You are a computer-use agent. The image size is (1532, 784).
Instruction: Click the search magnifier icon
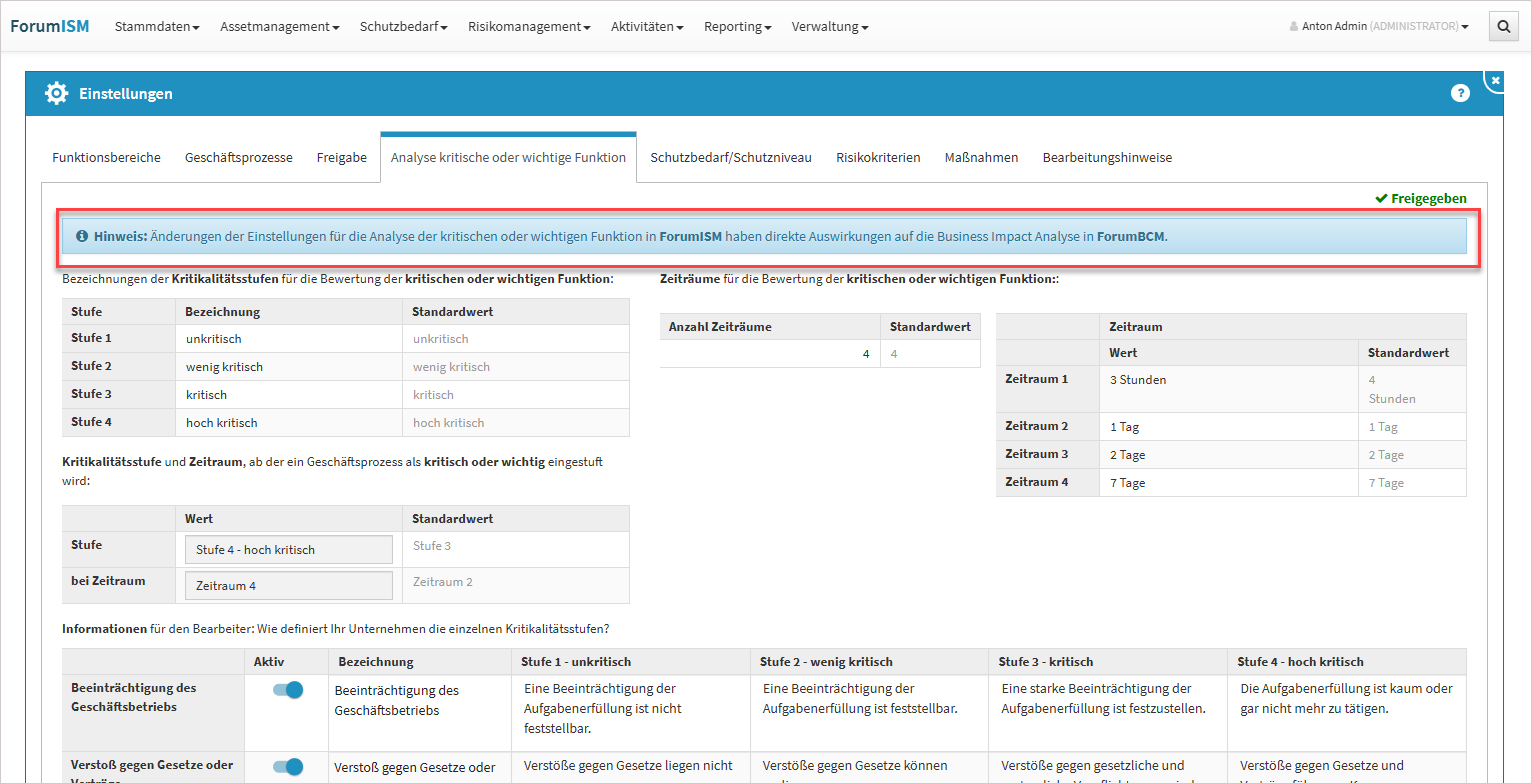tap(1503, 27)
